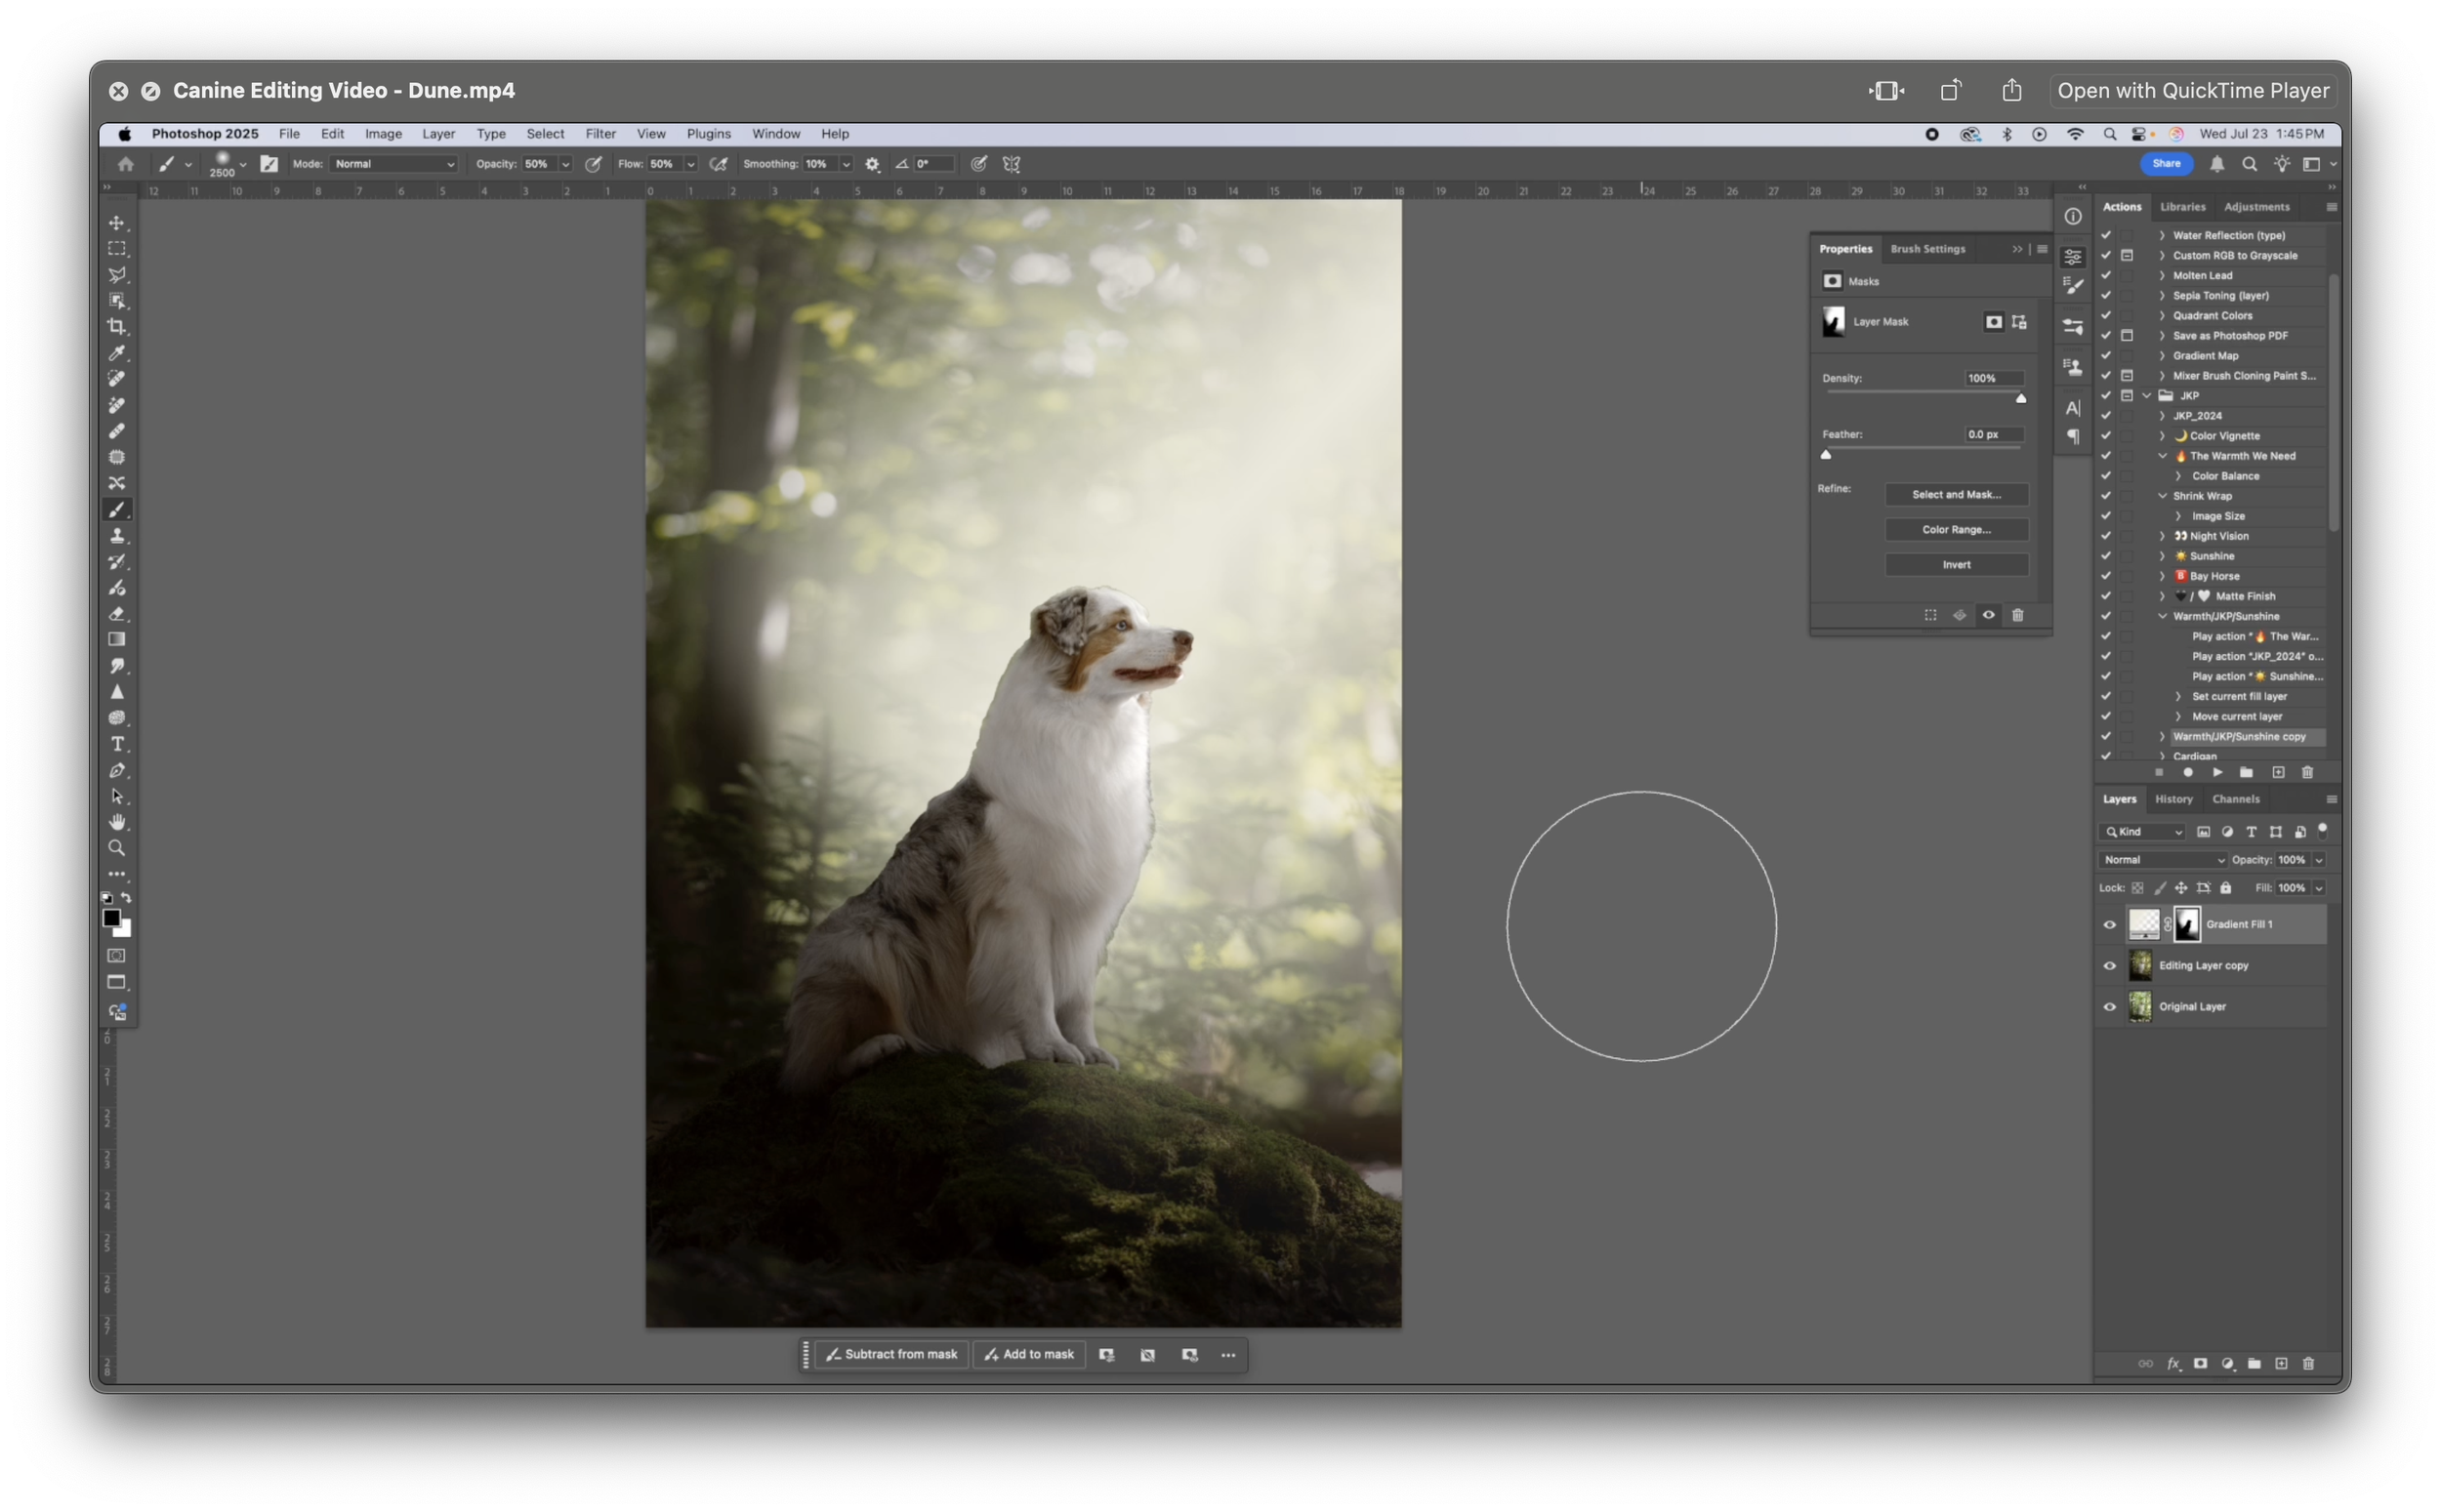The height and width of the screenshot is (1512, 2441).
Task: Toggle visibility of Original Layer
Action: pyautogui.click(x=2110, y=1007)
